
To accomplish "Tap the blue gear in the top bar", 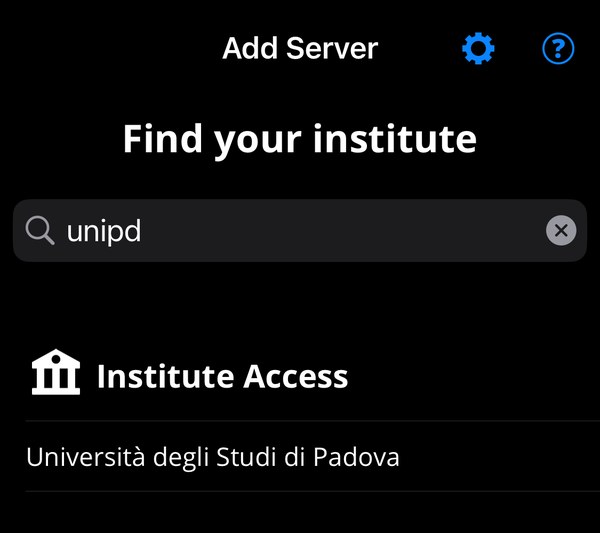I will click(478, 48).
